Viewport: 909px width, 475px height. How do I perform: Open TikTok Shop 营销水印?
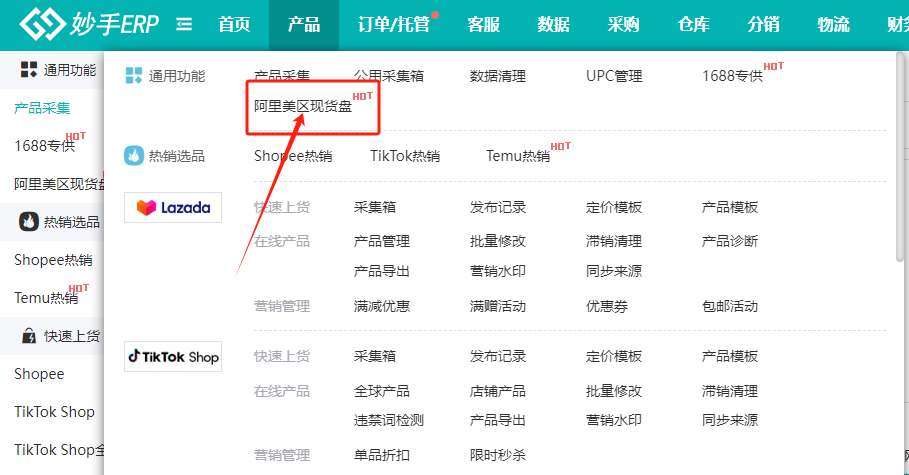[614, 420]
